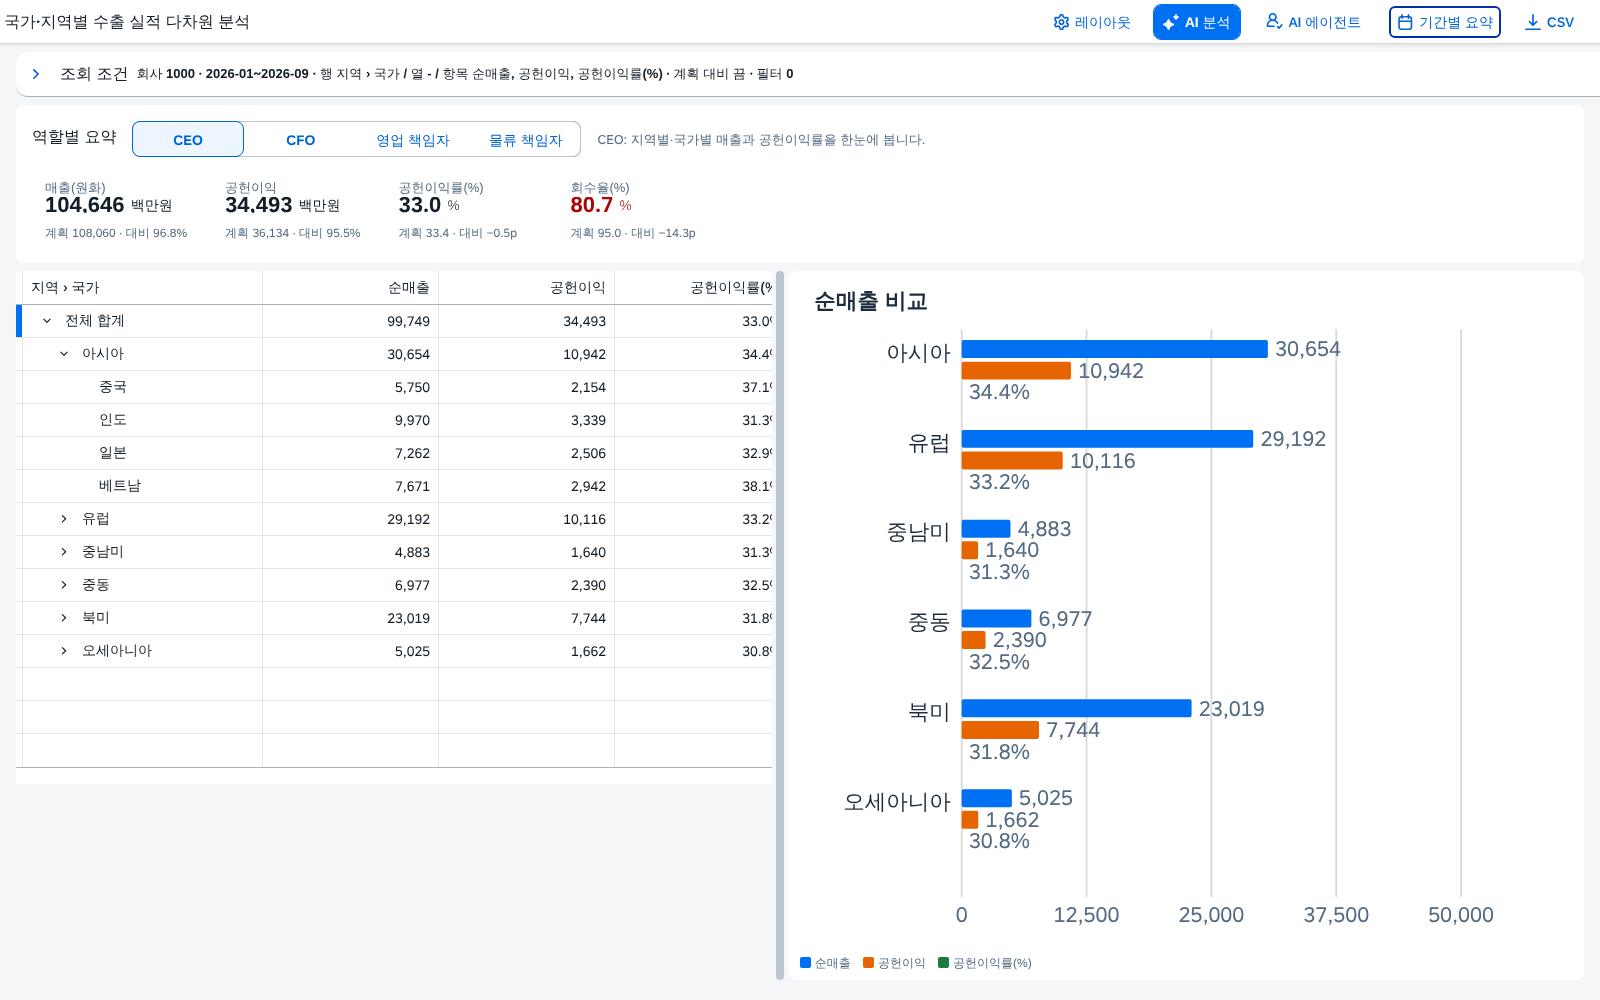
Task: Click the AI 분석 sparkle icon
Action: (x=1171, y=22)
